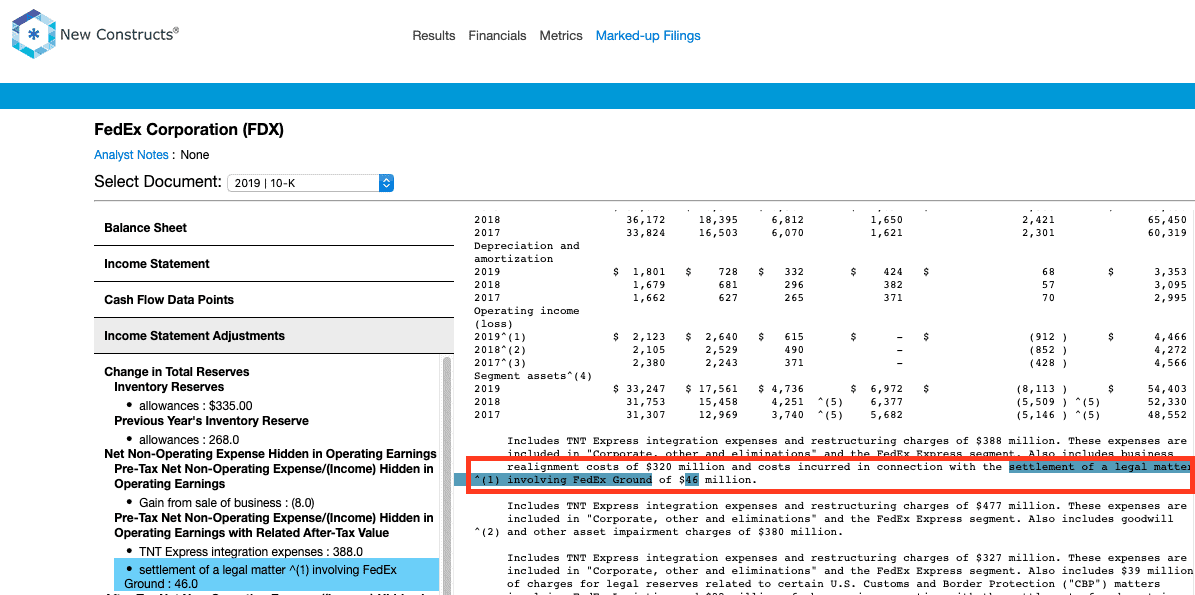Go to the Metrics page
The height and width of the screenshot is (595, 1195).
coord(561,36)
